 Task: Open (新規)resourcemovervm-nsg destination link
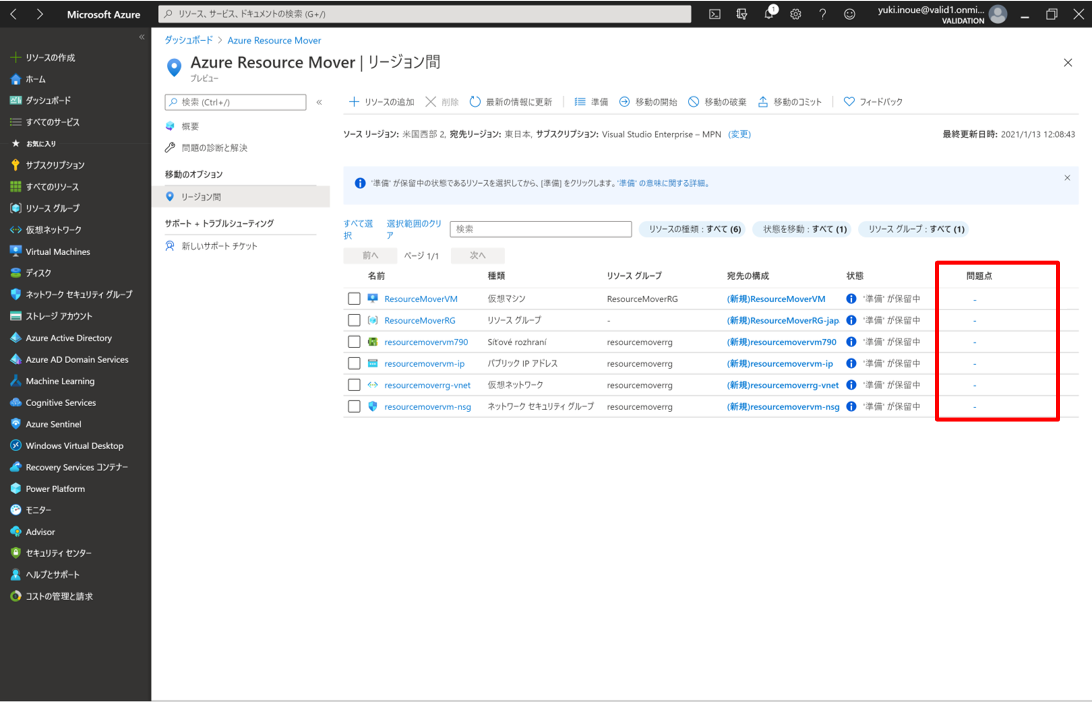(783, 407)
